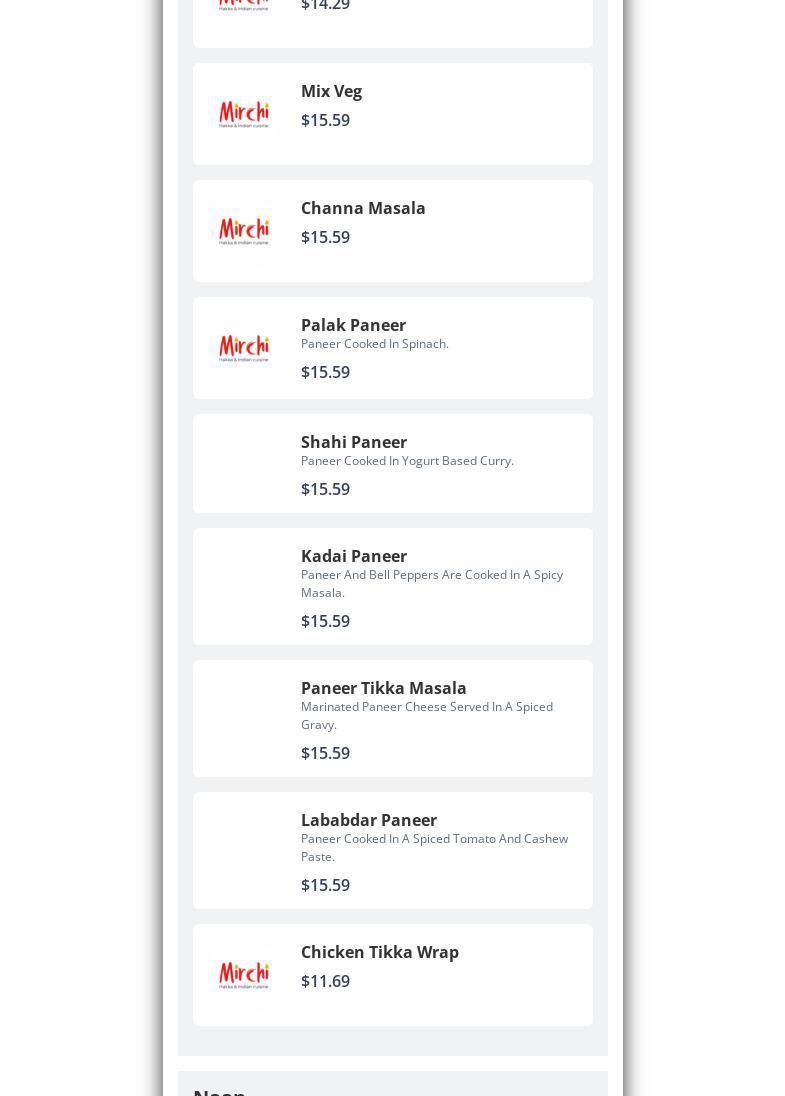Click the $11.69 price on Chicken Tikka Wrap

click(x=325, y=981)
